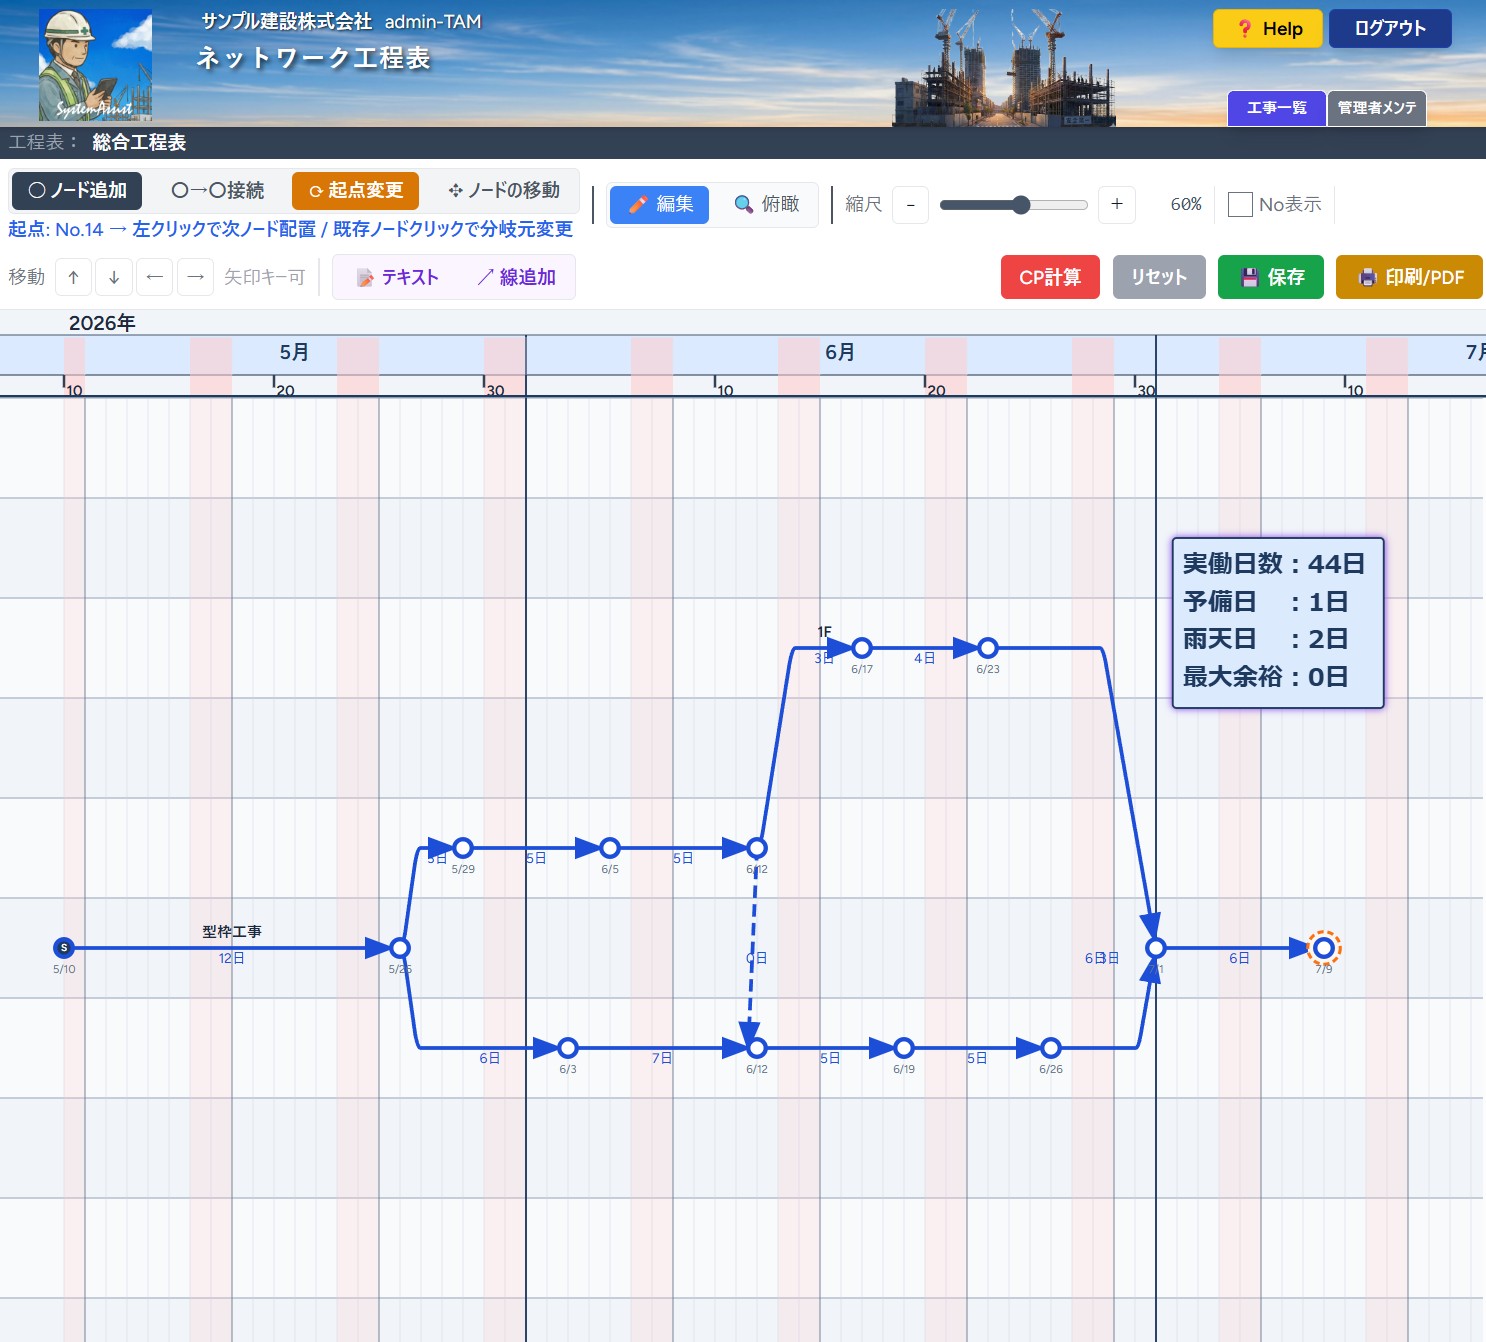Open the 管理者メンテ tab
Screen dimensions: 1486x1342
click(x=1377, y=108)
